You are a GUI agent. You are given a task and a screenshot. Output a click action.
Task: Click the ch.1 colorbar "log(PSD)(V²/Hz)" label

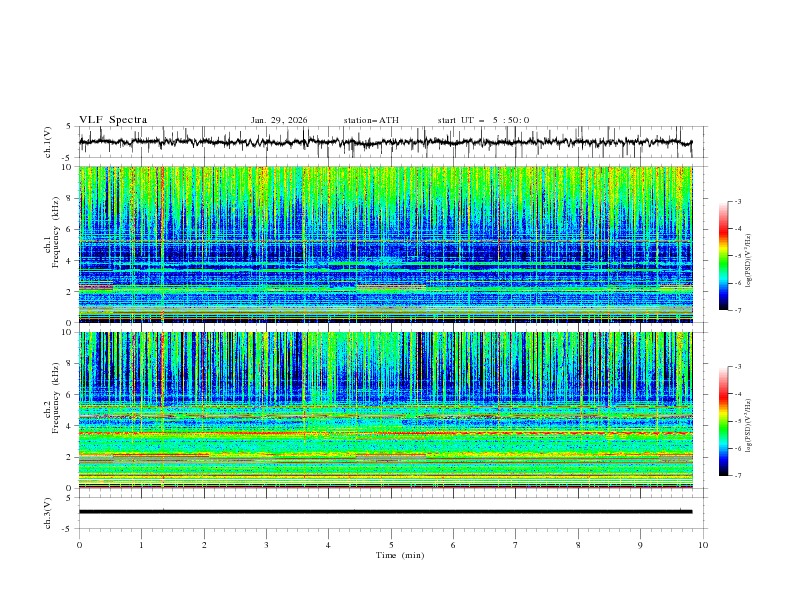[x=749, y=261]
